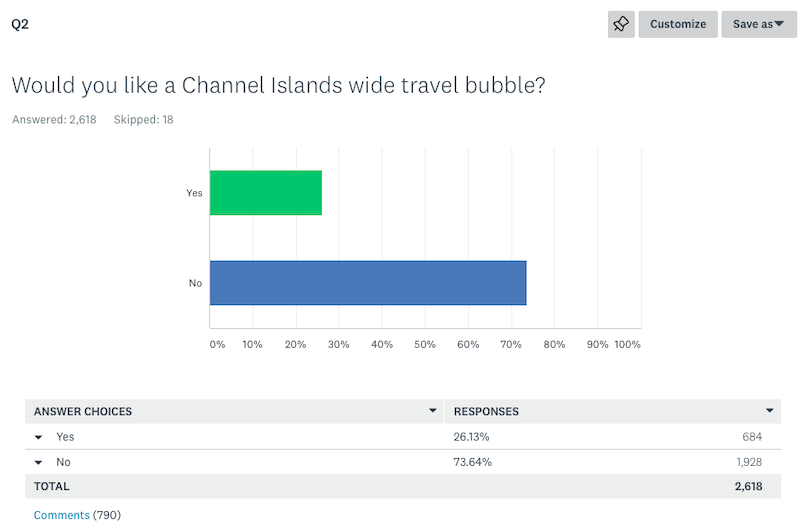Screen dimensions: 800x529
Task: Open the Comments link
Action: (x=61, y=515)
